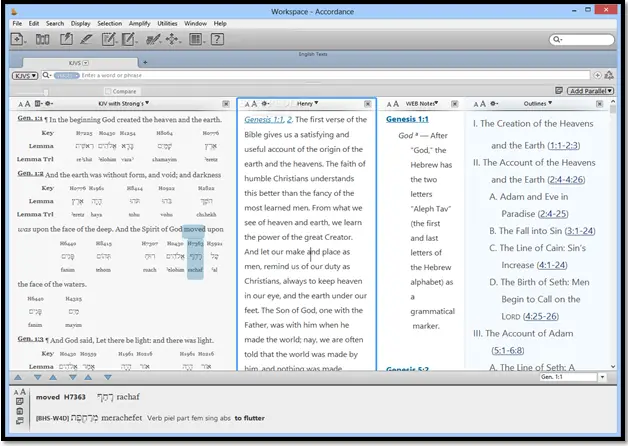Open the KJV with Strong's module dropdown
The height and width of the screenshot is (446, 628).
[124, 103]
